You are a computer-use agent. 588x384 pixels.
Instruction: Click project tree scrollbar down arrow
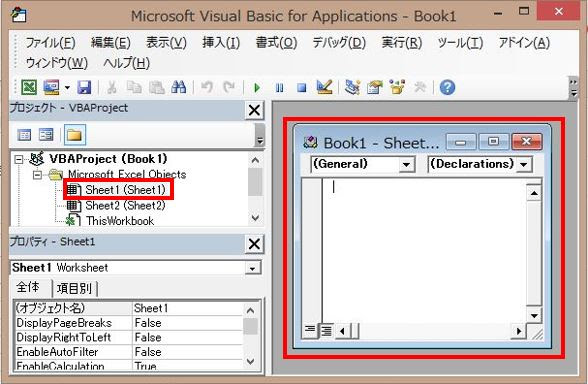pyautogui.click(x=255, y=218)
